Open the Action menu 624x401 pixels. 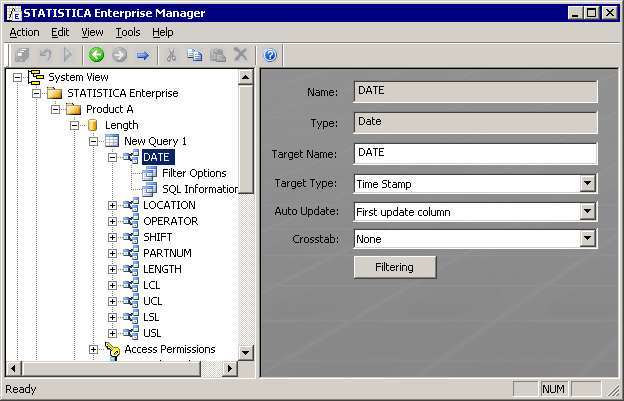24,32
